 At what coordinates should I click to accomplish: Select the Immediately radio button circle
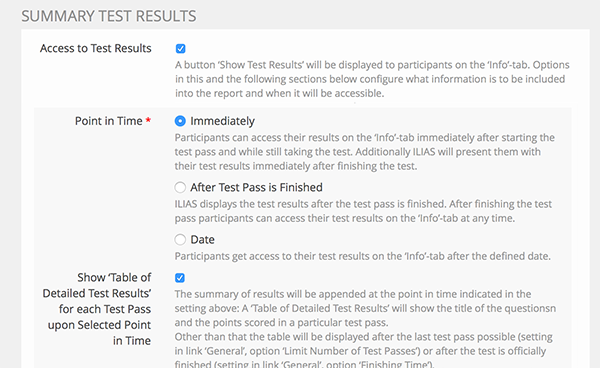click(x=180, y=121)
